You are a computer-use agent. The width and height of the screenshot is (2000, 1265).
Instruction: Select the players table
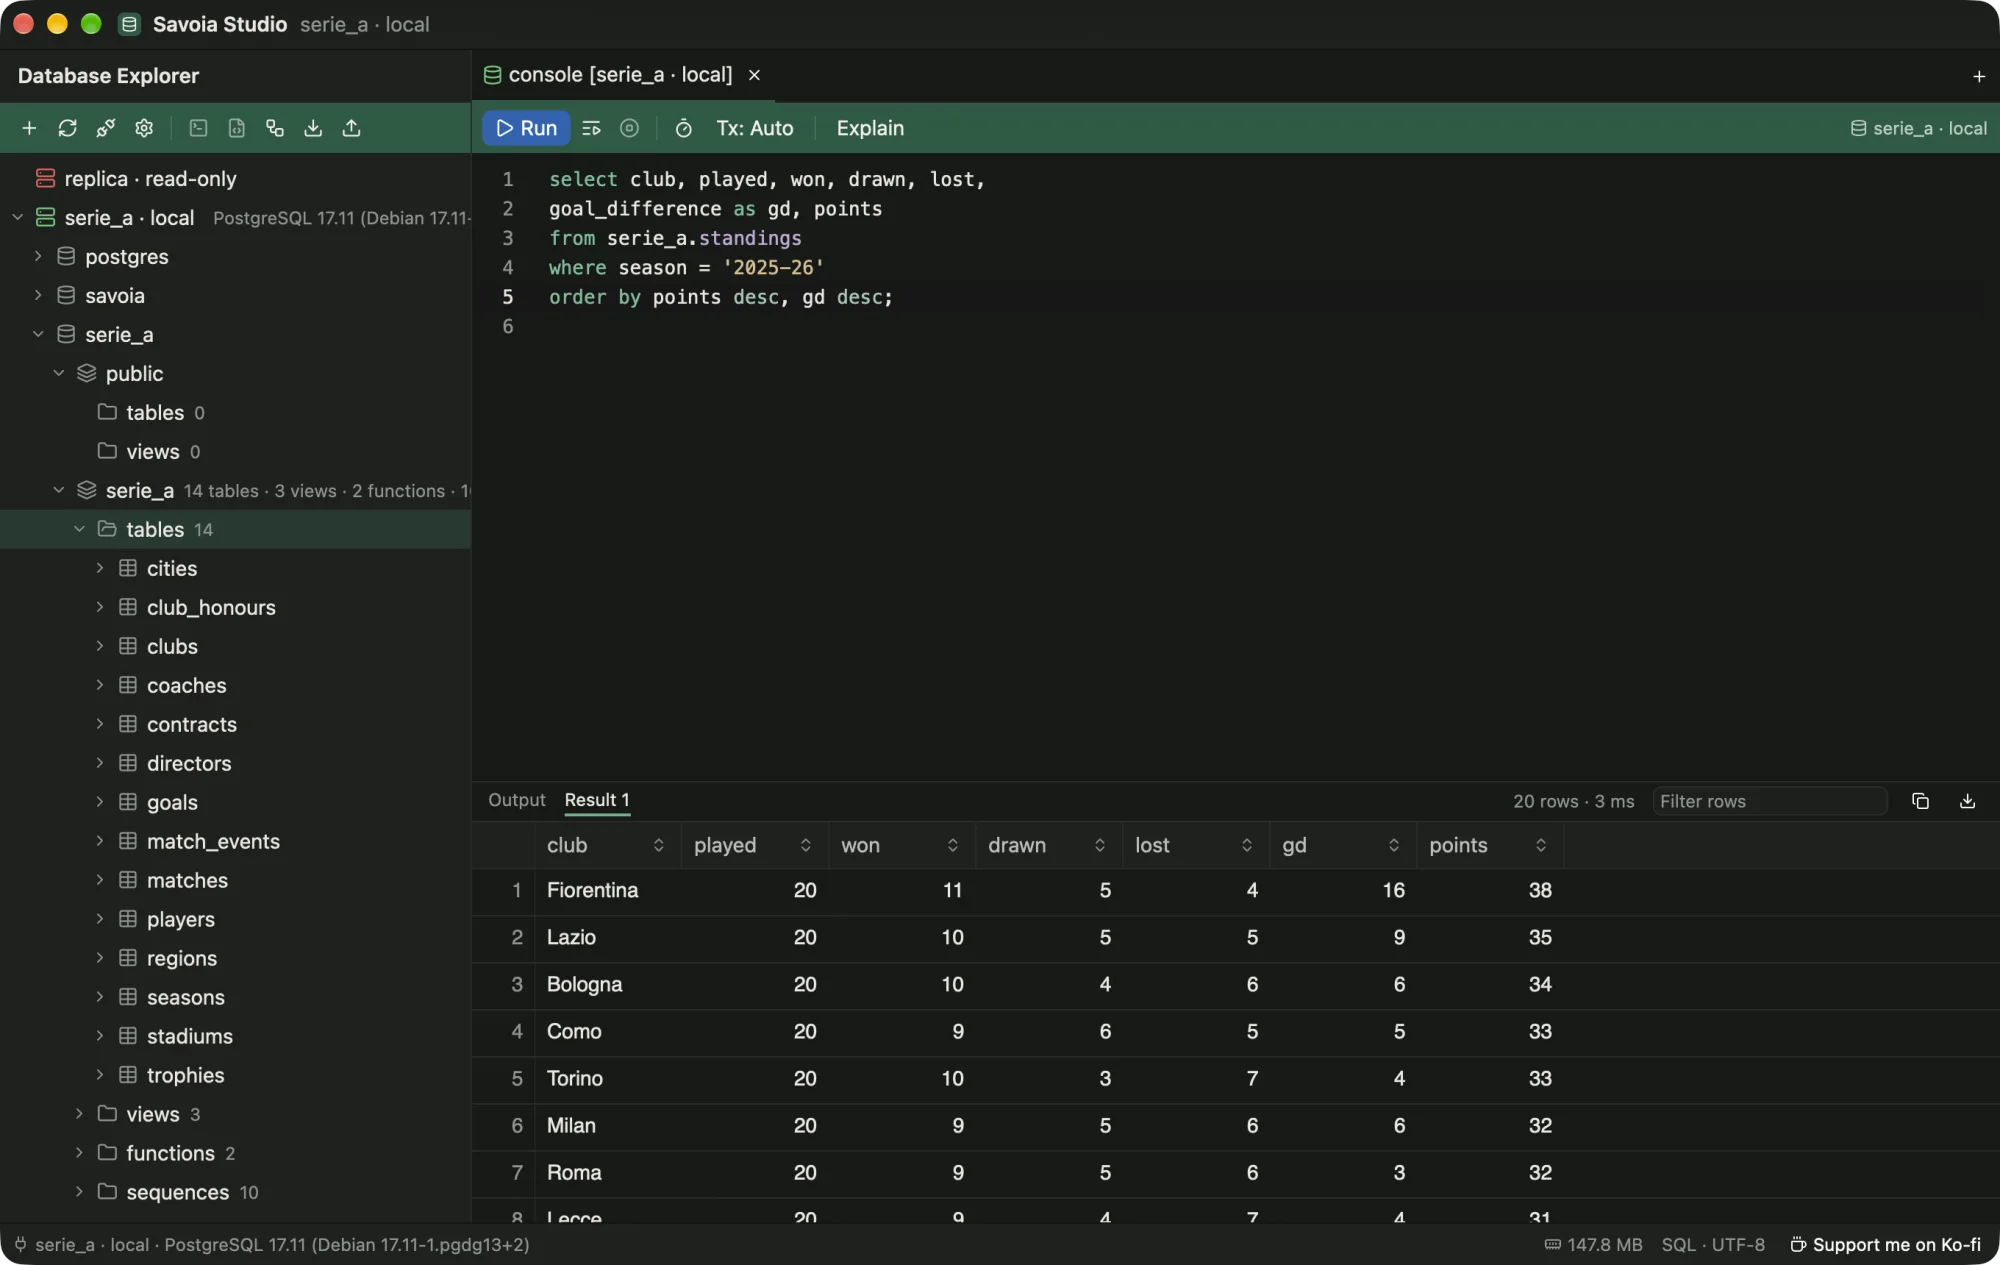[235, 919]
